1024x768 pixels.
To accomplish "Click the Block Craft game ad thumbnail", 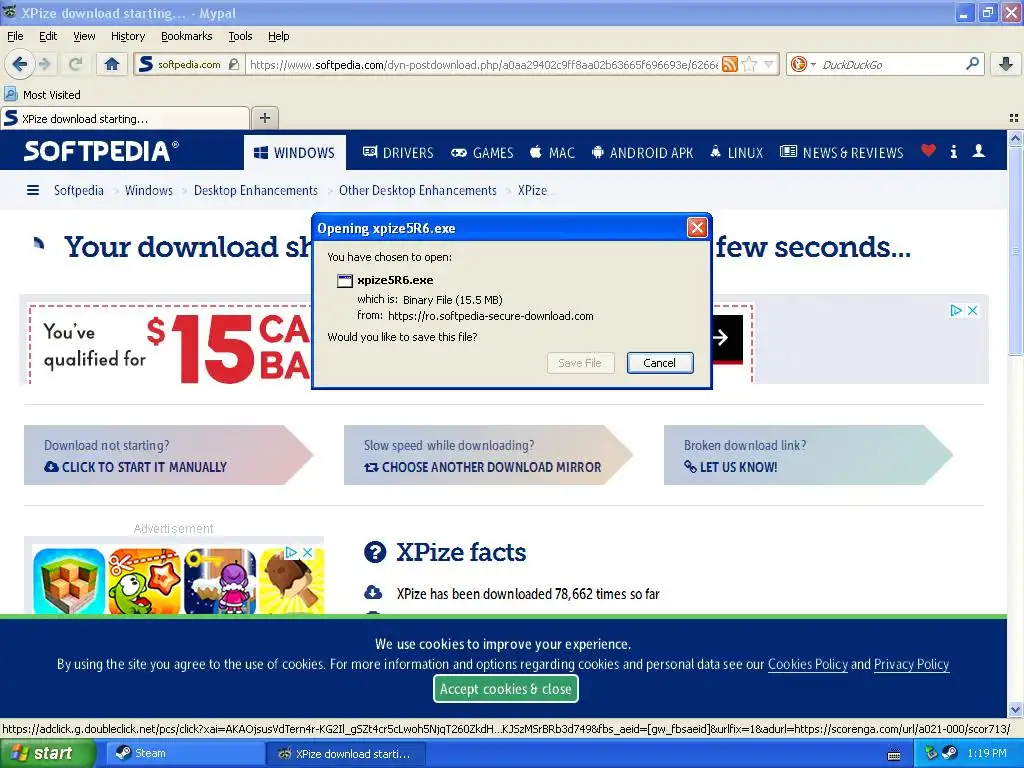I will pos(69,581).
